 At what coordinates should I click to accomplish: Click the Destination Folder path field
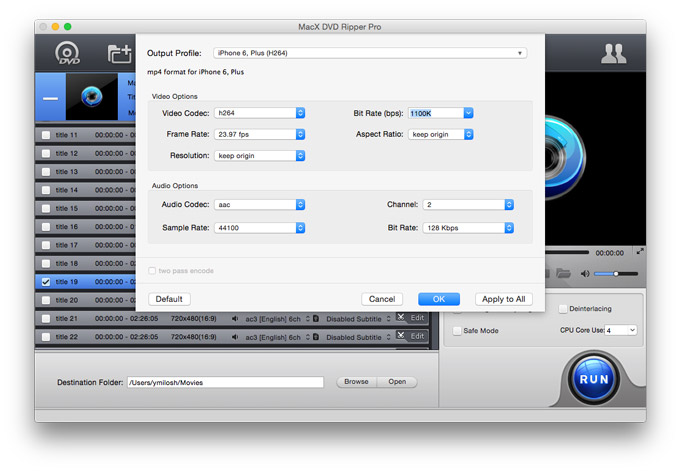(224, 382)
